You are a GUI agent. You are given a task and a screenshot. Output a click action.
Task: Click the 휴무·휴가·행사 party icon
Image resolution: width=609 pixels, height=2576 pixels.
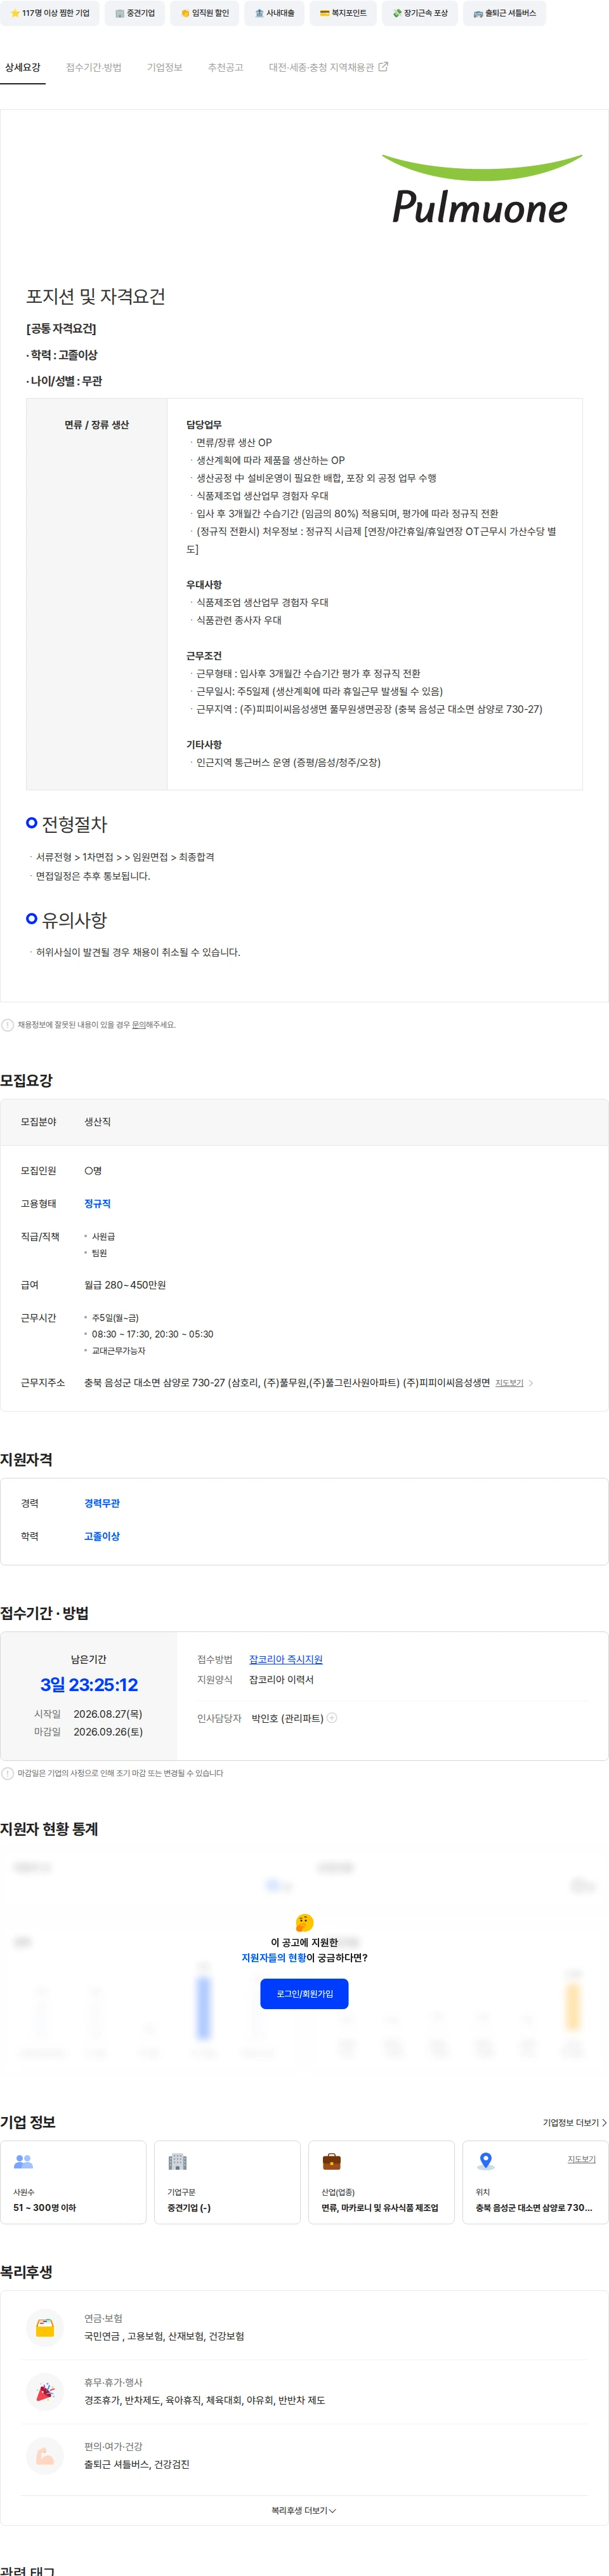click(45, 2392)
